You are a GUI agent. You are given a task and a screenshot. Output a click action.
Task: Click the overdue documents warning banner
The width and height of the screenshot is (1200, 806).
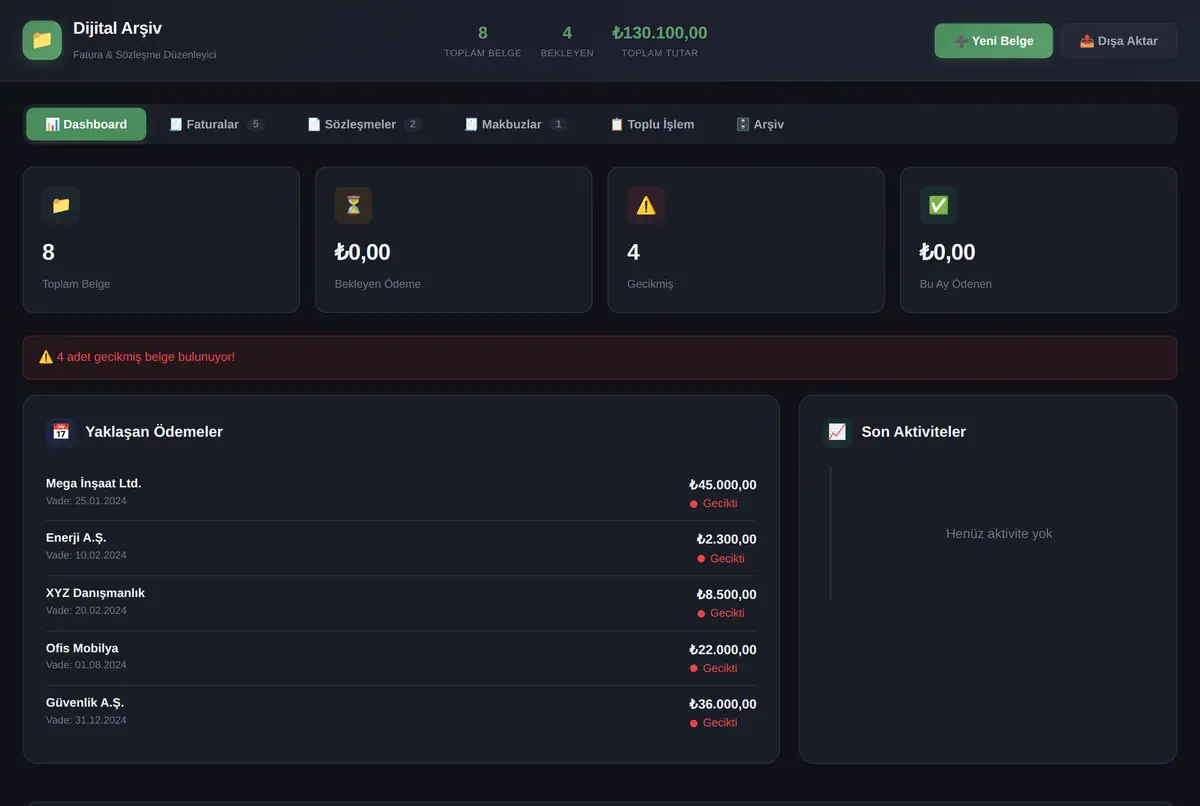600,357
